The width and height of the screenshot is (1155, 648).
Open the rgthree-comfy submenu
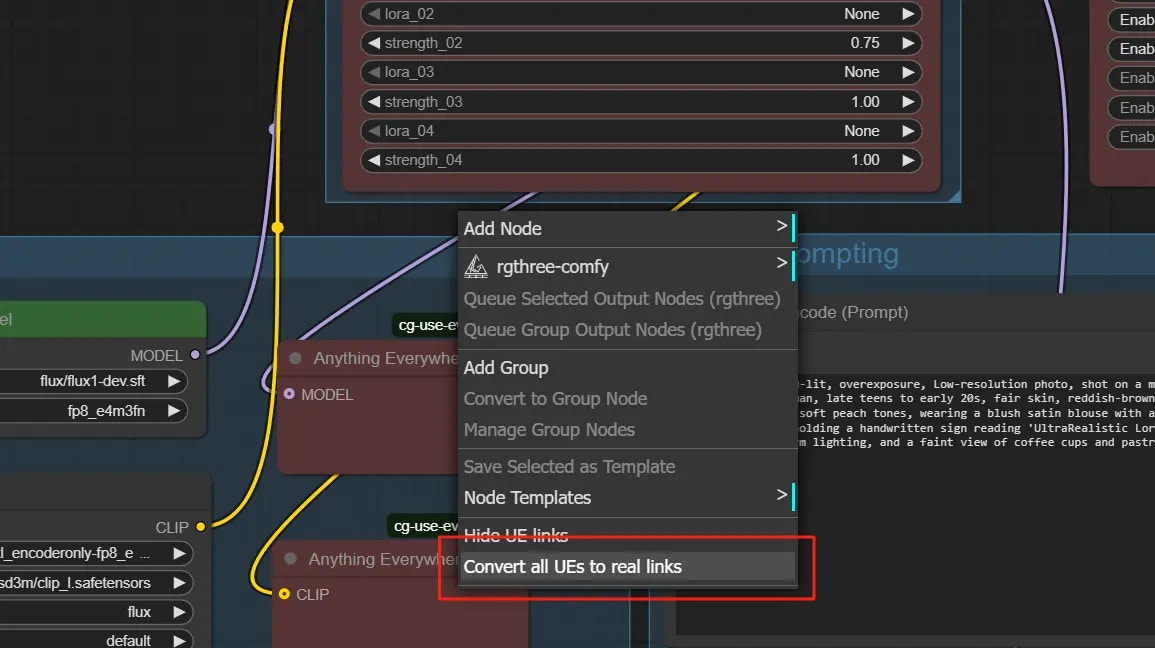[x=628, y=267]
